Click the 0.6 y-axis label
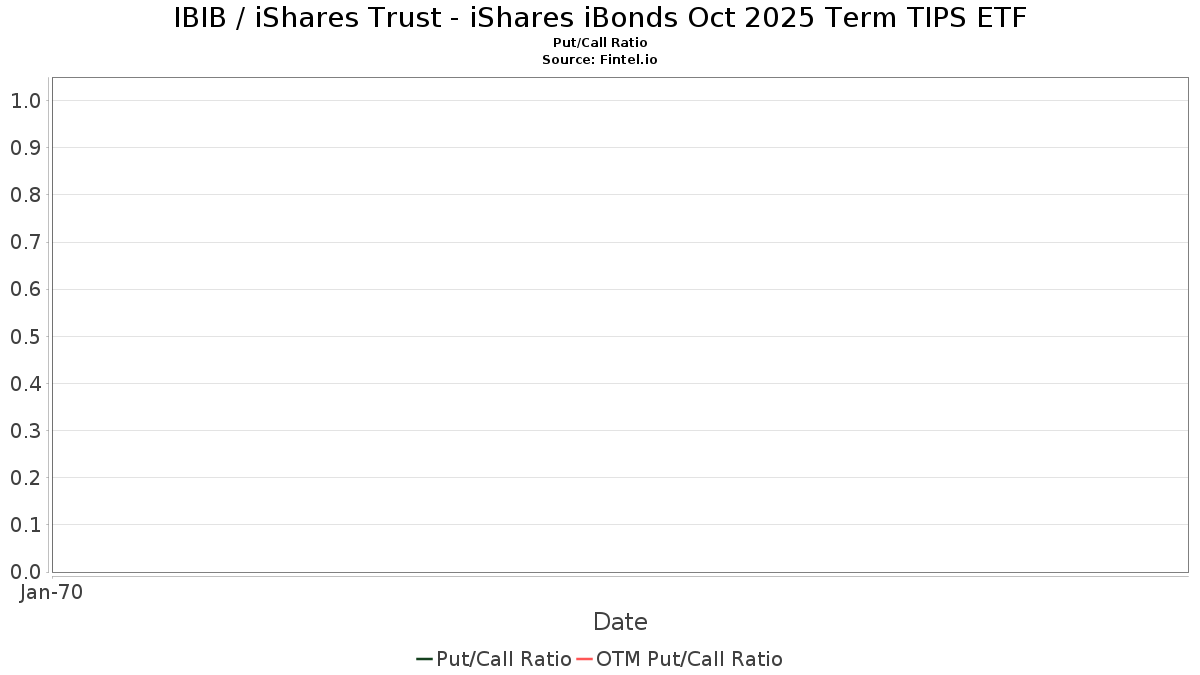 click(x=25, y=289)
